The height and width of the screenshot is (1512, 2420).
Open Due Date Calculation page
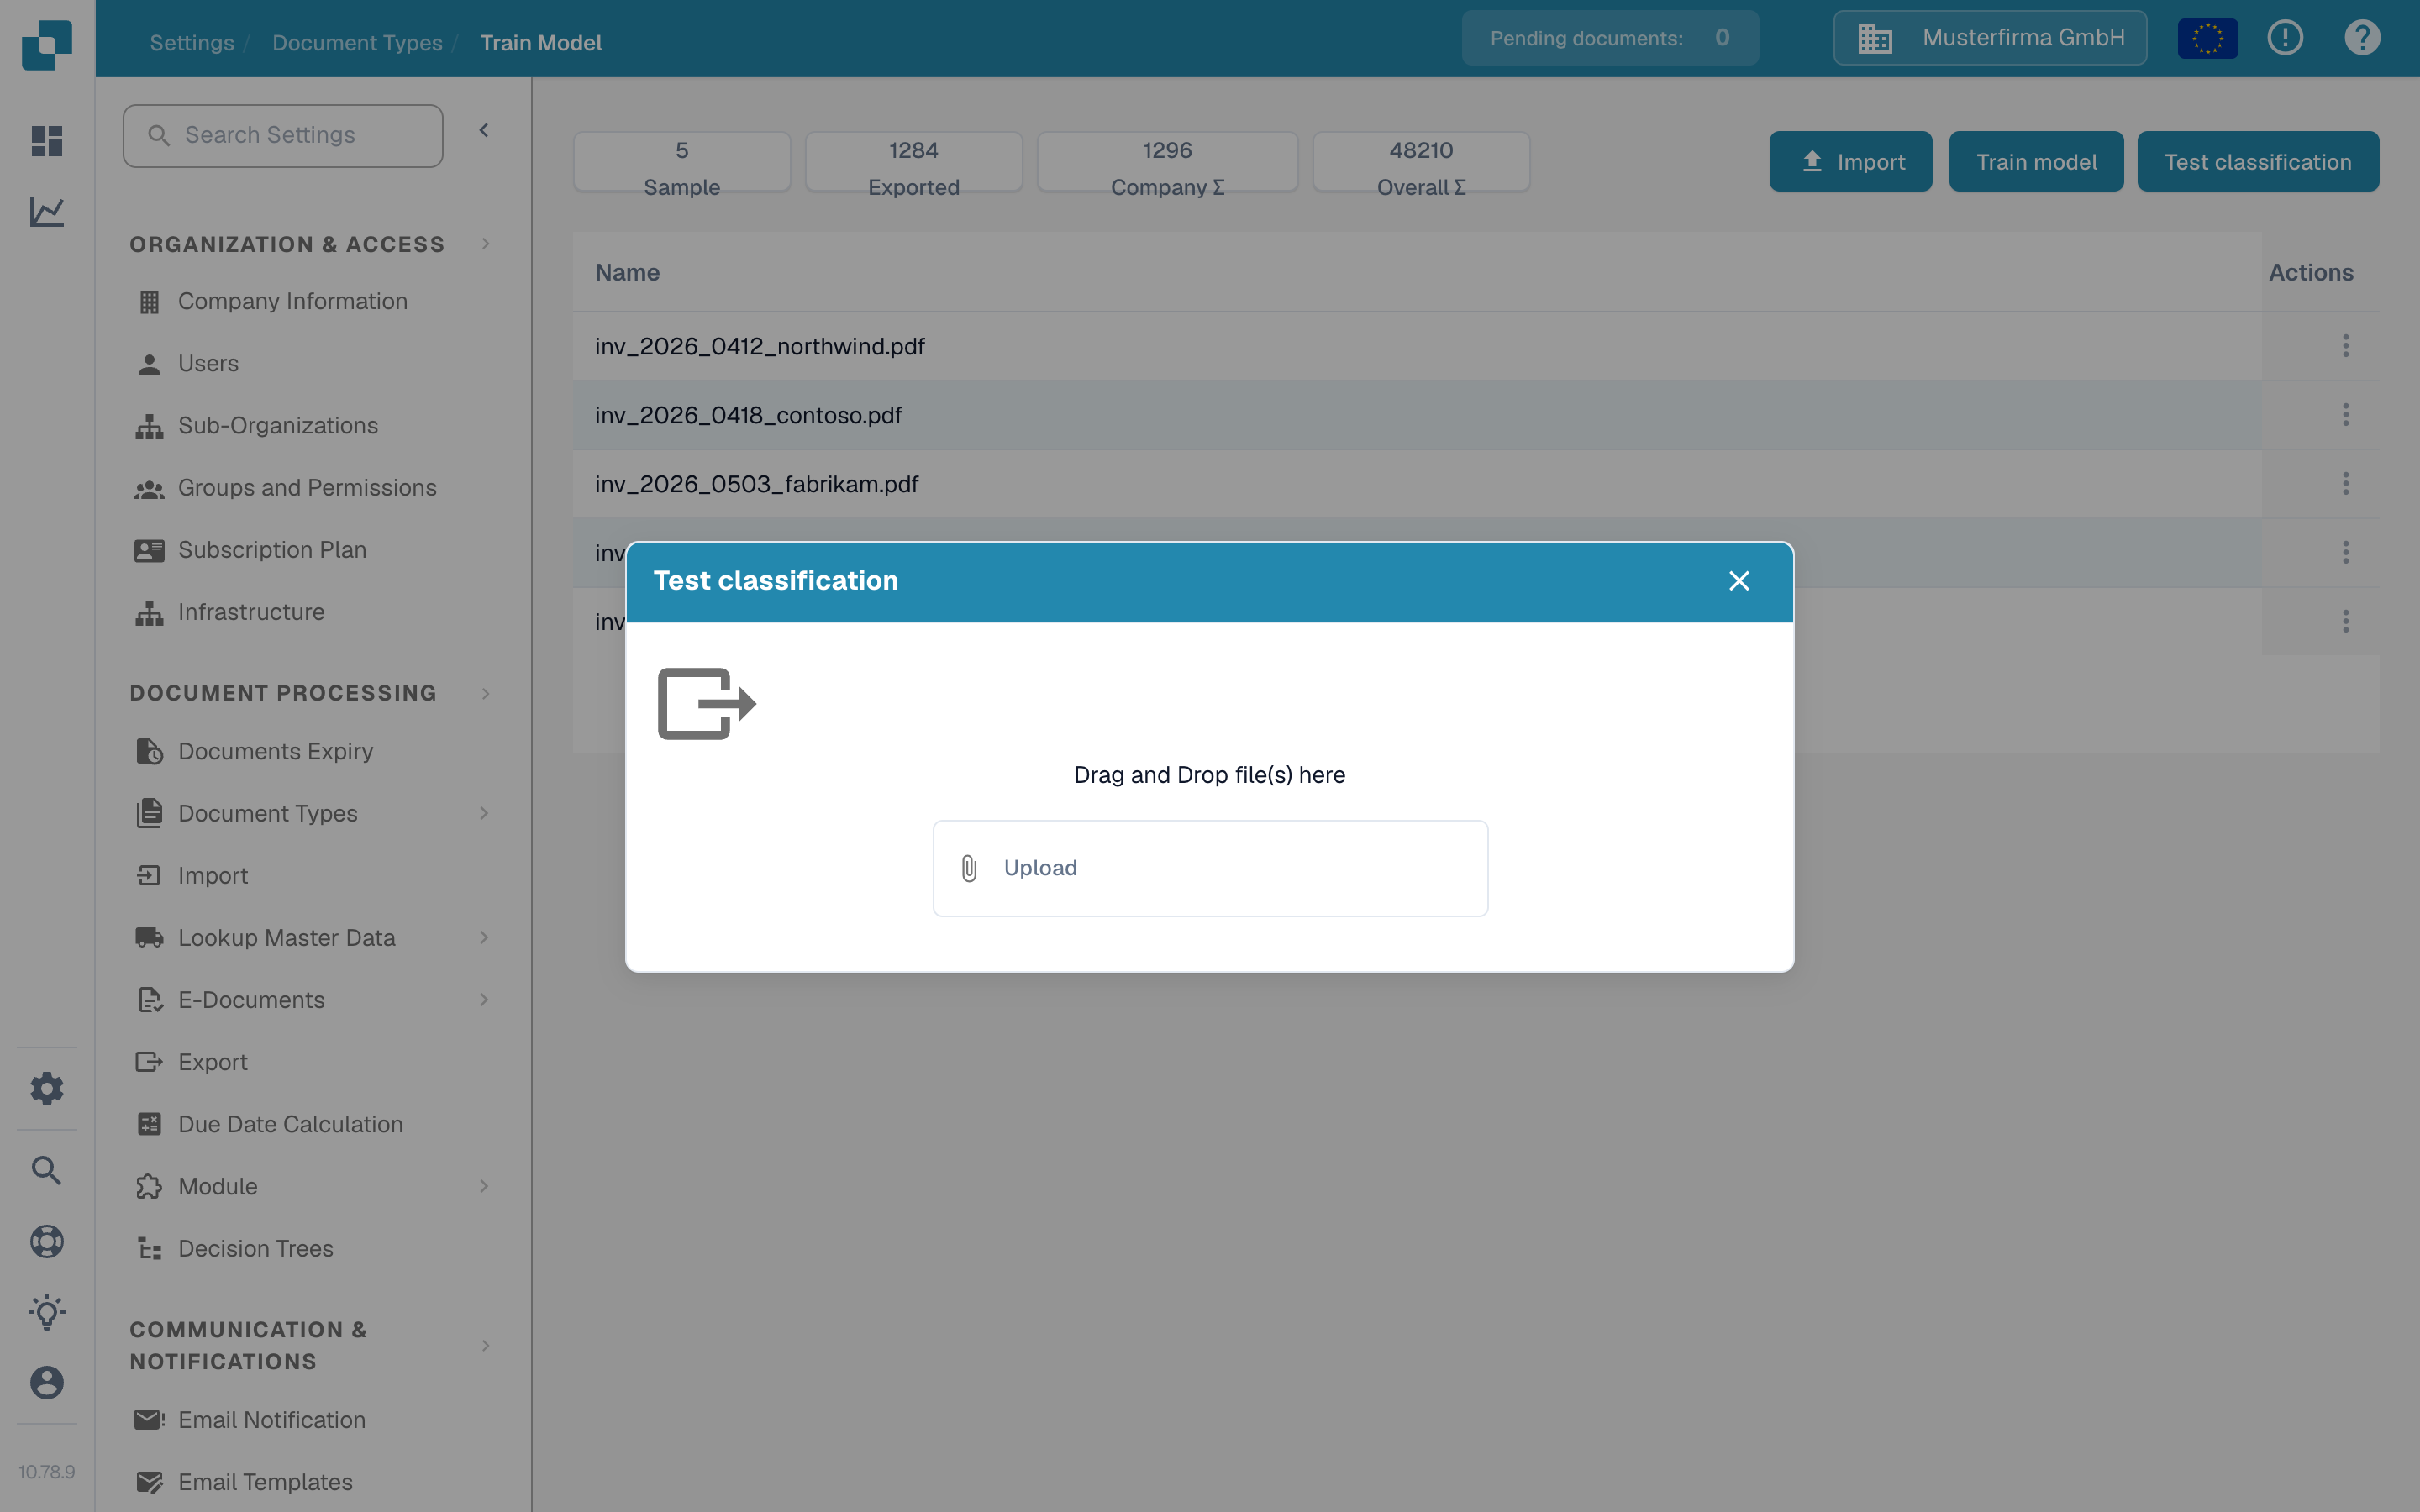[290, 1124]
